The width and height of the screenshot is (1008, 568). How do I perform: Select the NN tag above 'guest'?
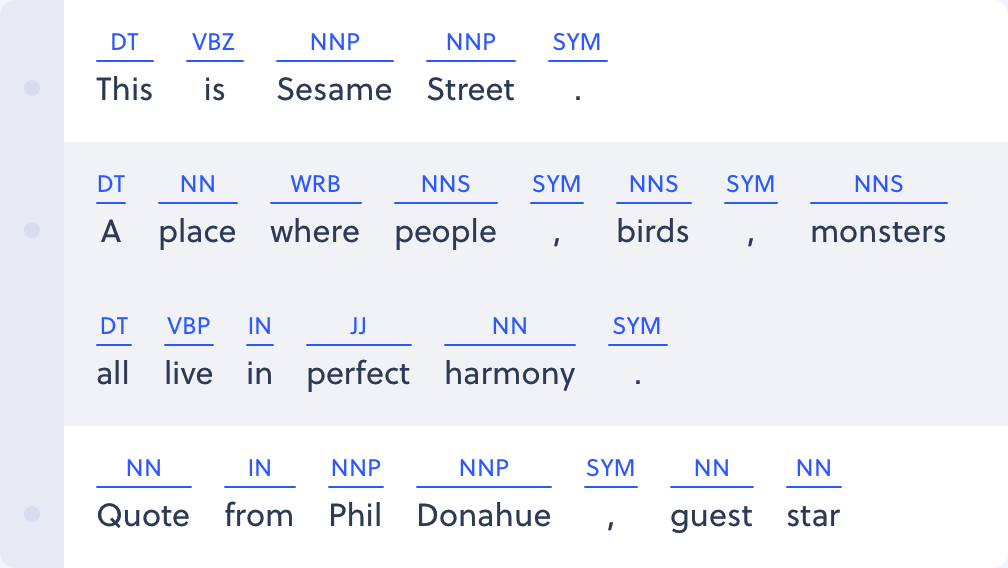point(712,468)
